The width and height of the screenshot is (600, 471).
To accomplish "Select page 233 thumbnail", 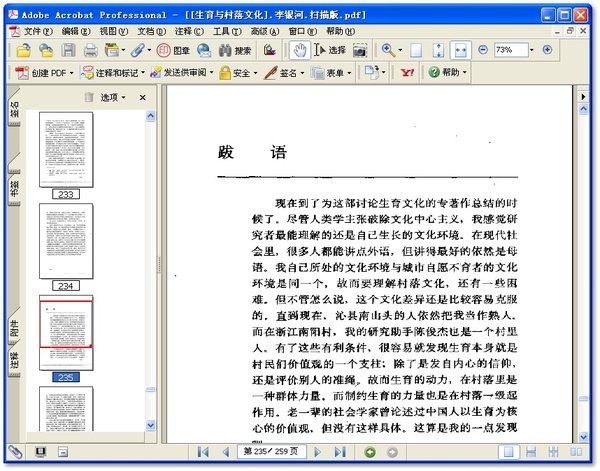I will 66,150.
